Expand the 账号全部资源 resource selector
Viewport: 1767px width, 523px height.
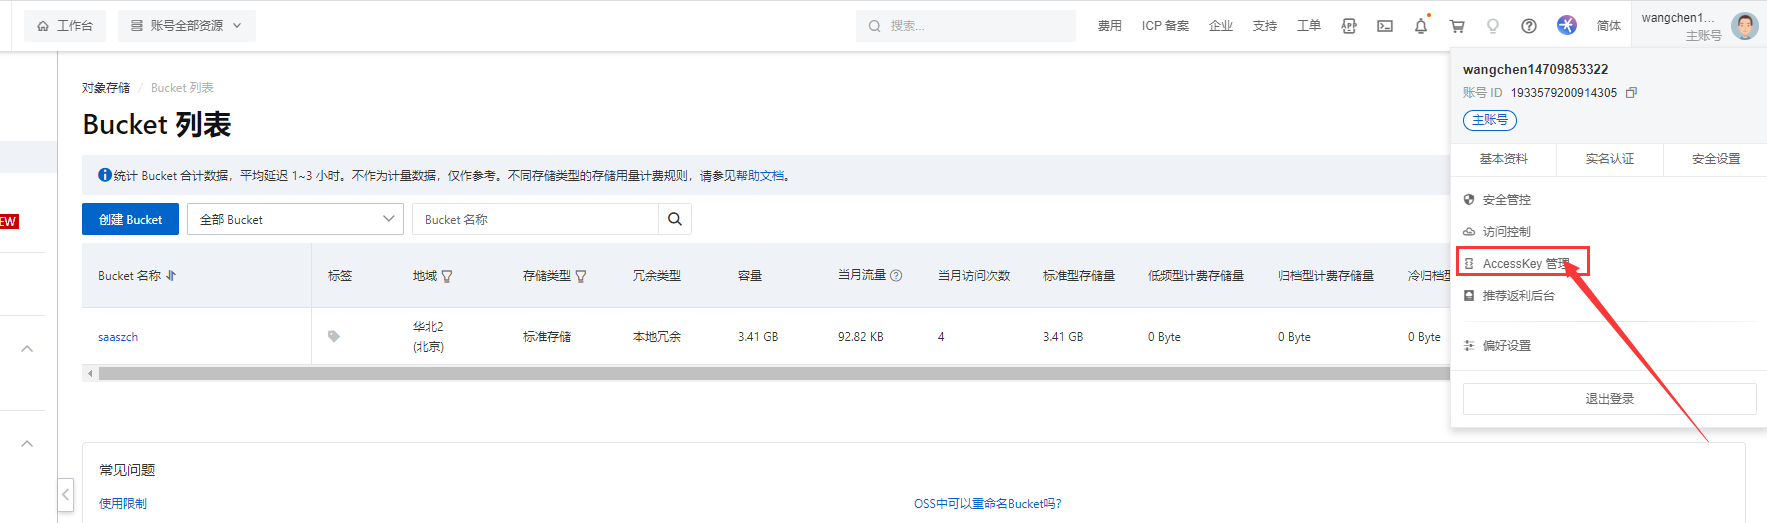point(187,26)
